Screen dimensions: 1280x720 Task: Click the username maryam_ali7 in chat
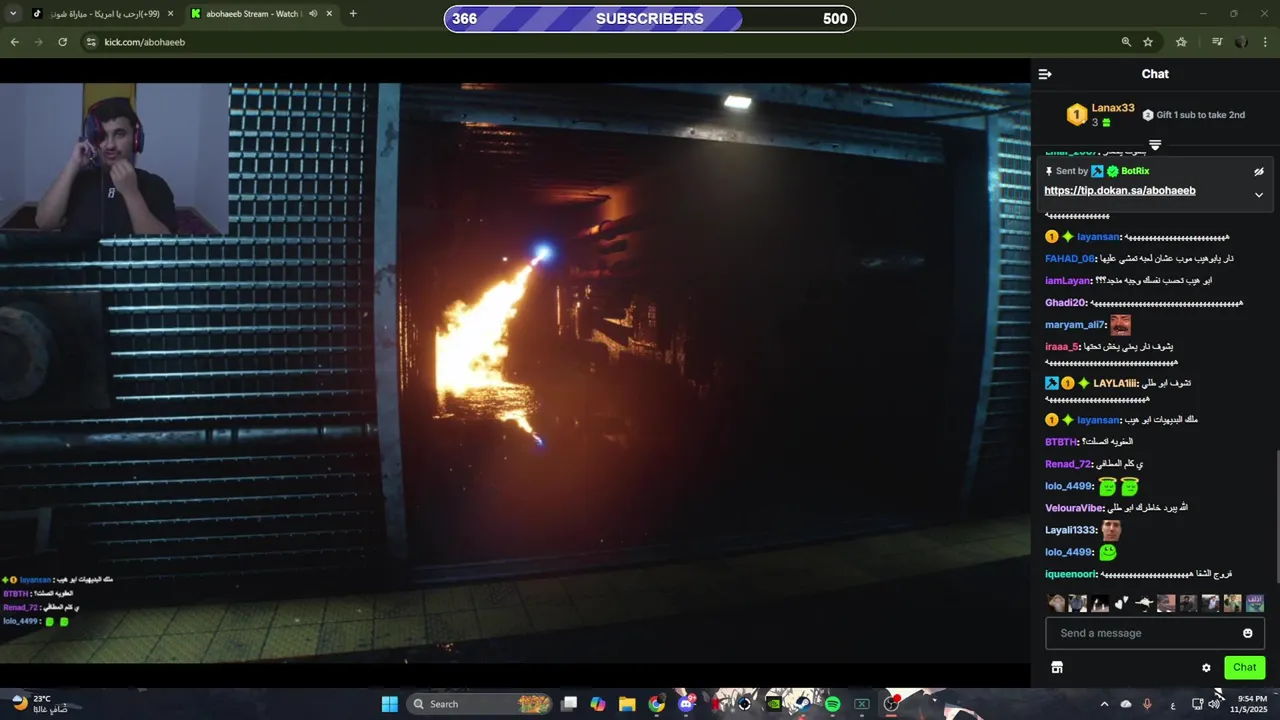pyautogui.click(x=1074, y=325)
